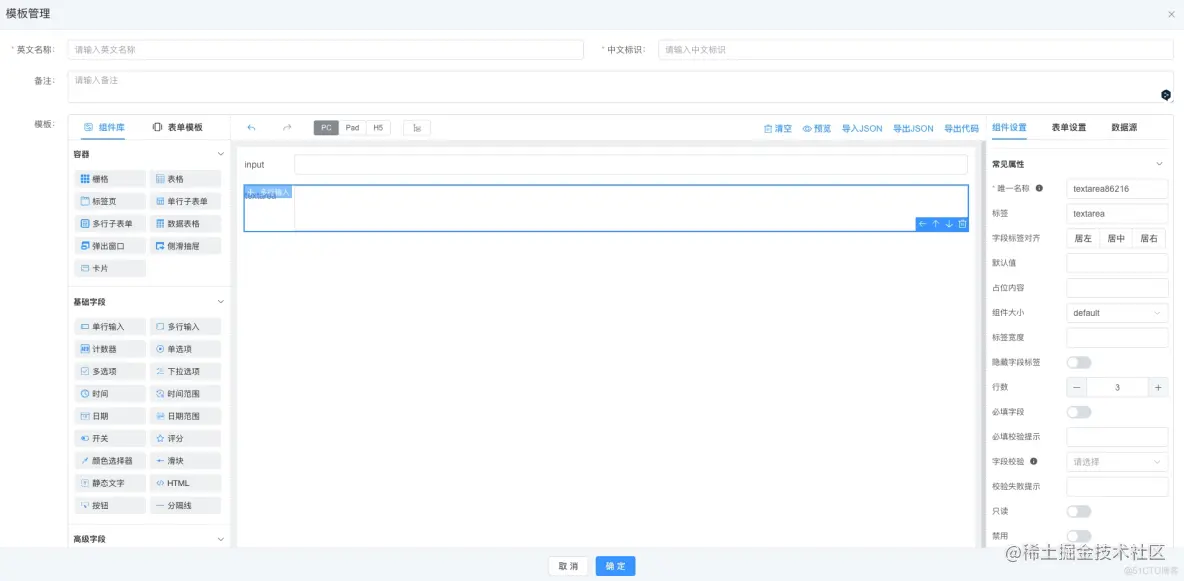This screenshot has height=581, width=1184.
Task: Delete the selected textarea using the trash icon
Action: point(963,225)
